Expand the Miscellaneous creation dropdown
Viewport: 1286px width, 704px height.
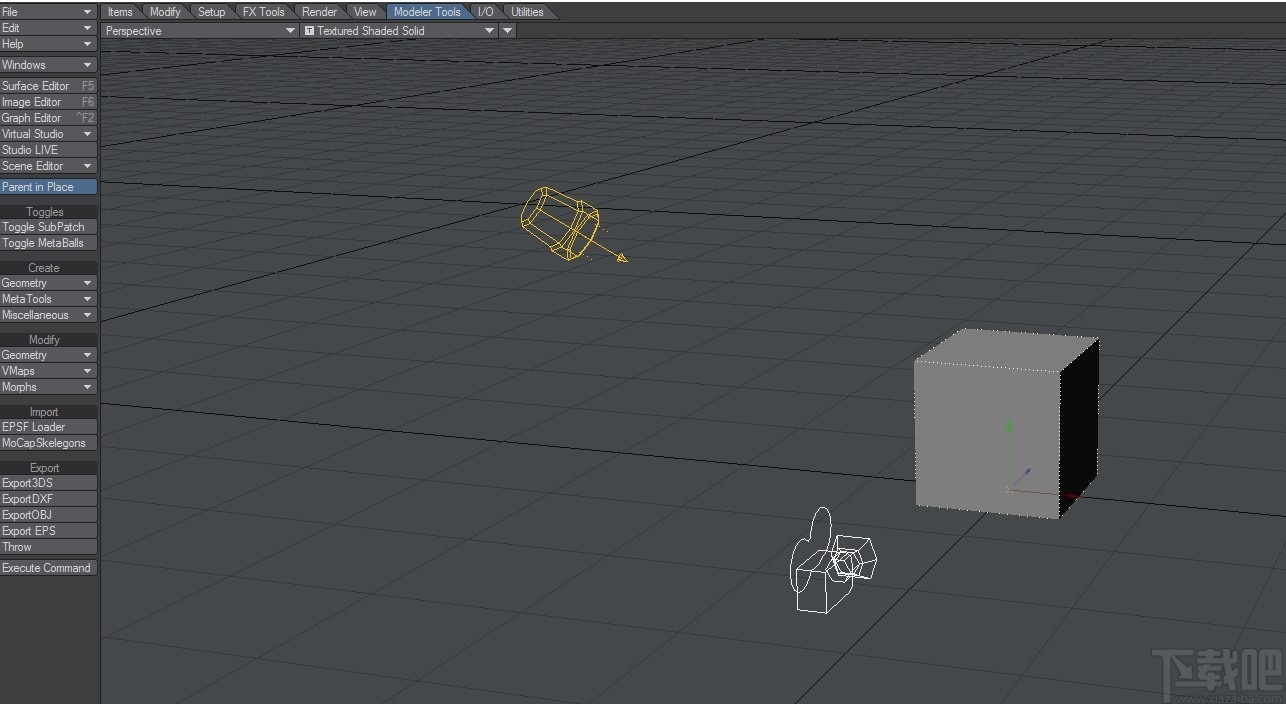coord(48,315)
